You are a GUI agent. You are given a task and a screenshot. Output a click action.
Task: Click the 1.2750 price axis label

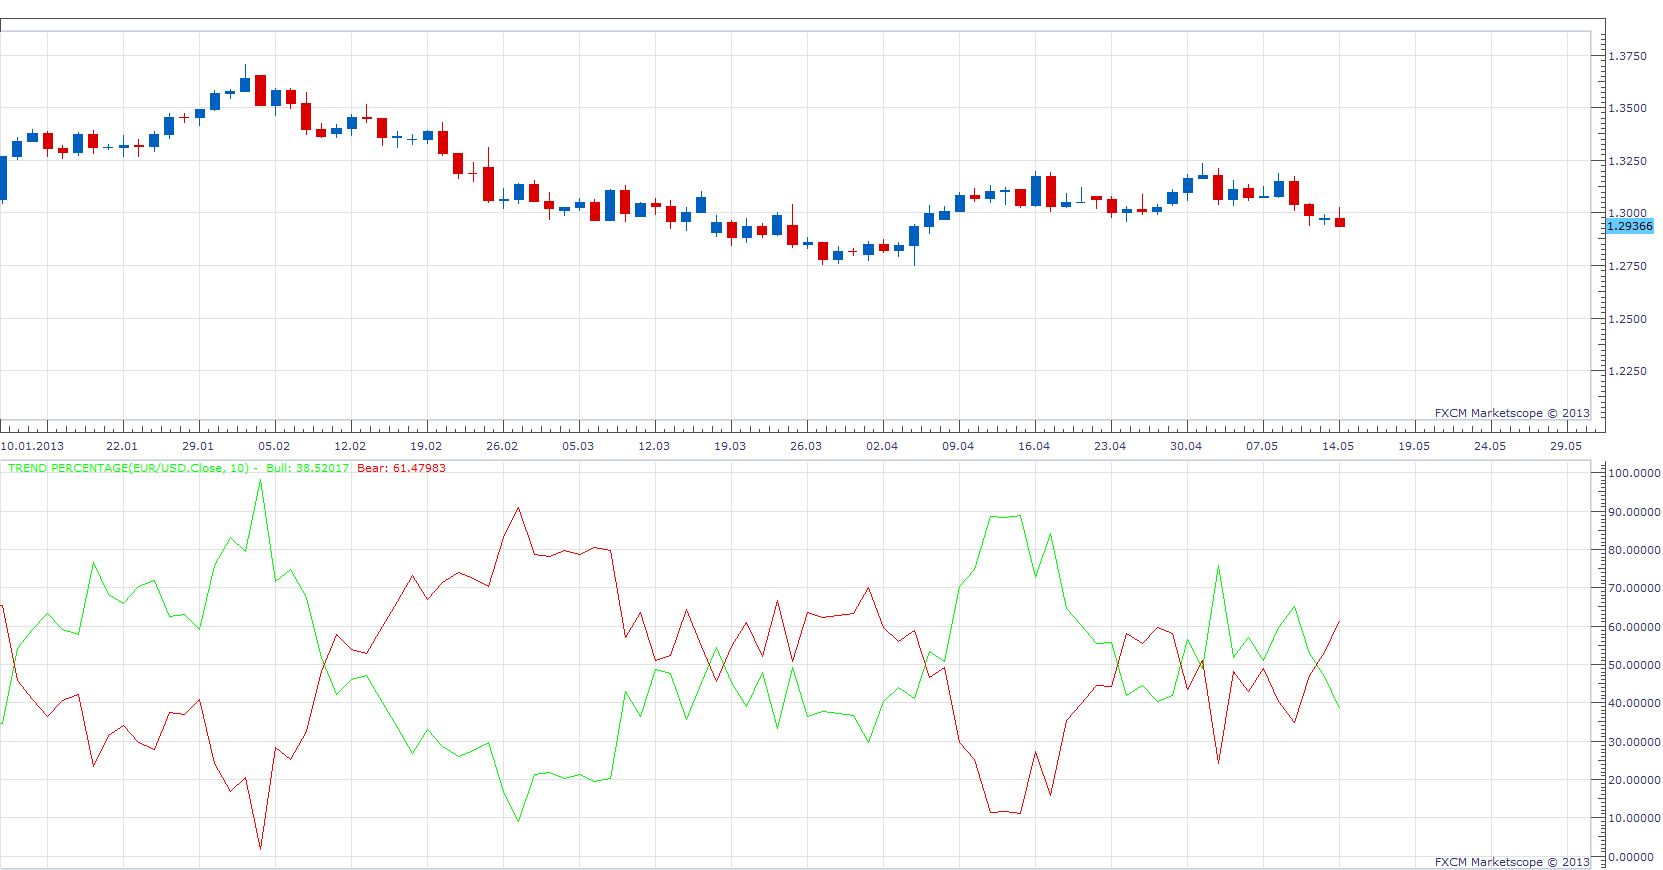tap(1627, 266)
